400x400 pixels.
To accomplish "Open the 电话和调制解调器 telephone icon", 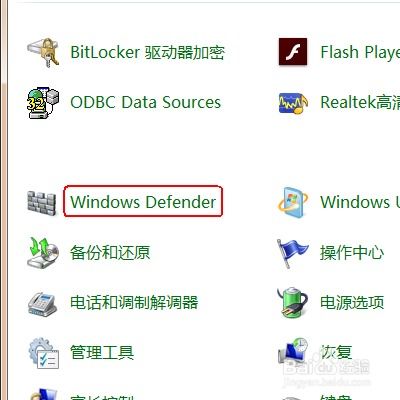I will (x=43, y=303).
